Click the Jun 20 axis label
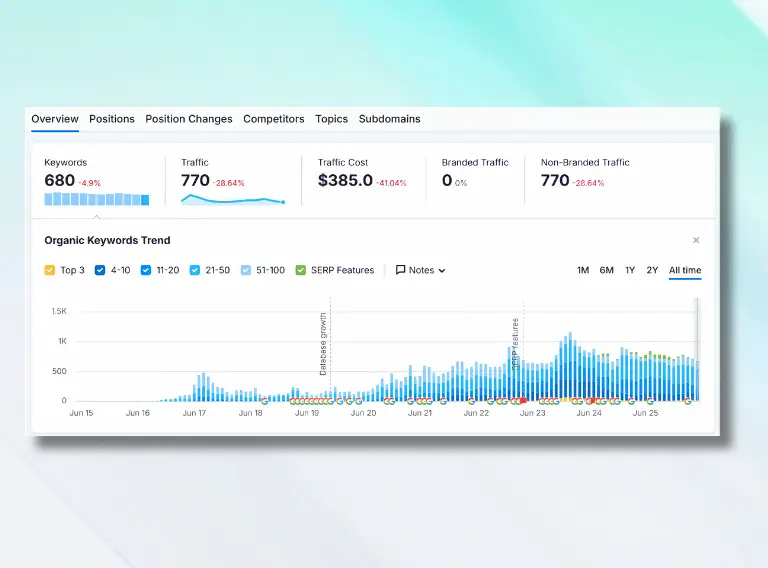Viewport: 768px width, 568px height. tap(363, 413)
